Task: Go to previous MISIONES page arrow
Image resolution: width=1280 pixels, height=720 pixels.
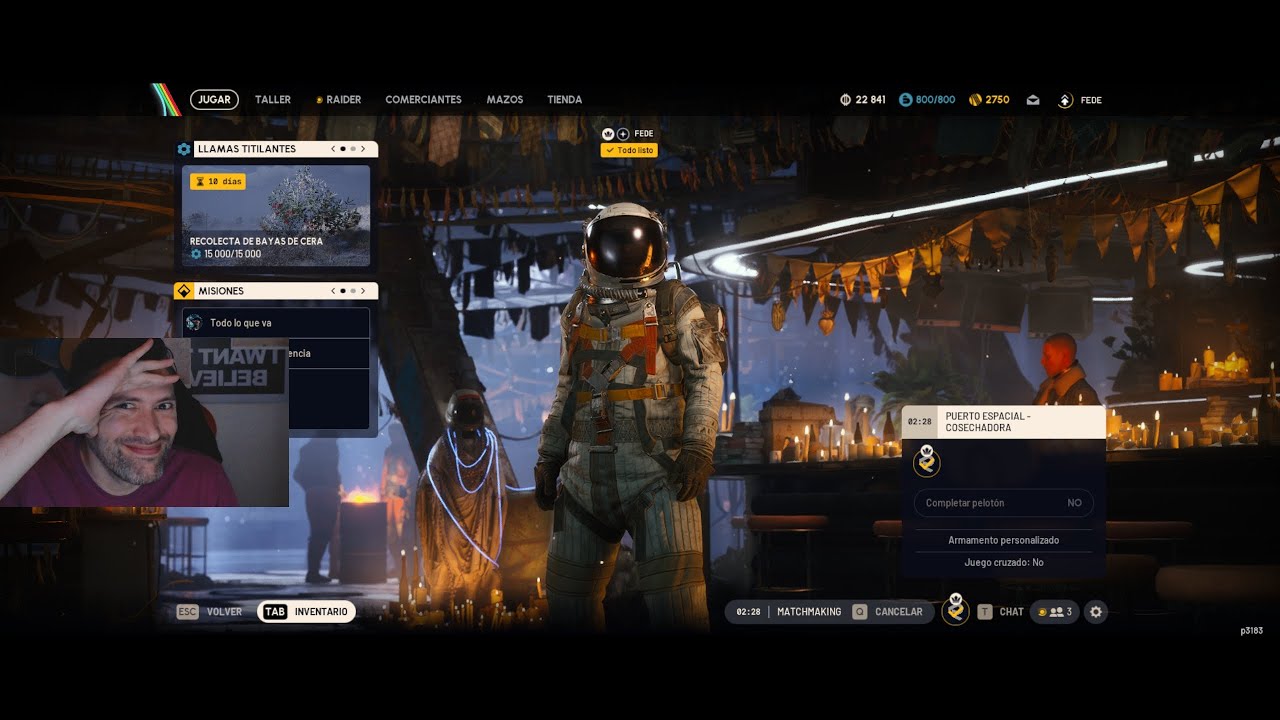Action: click(333, 291)
